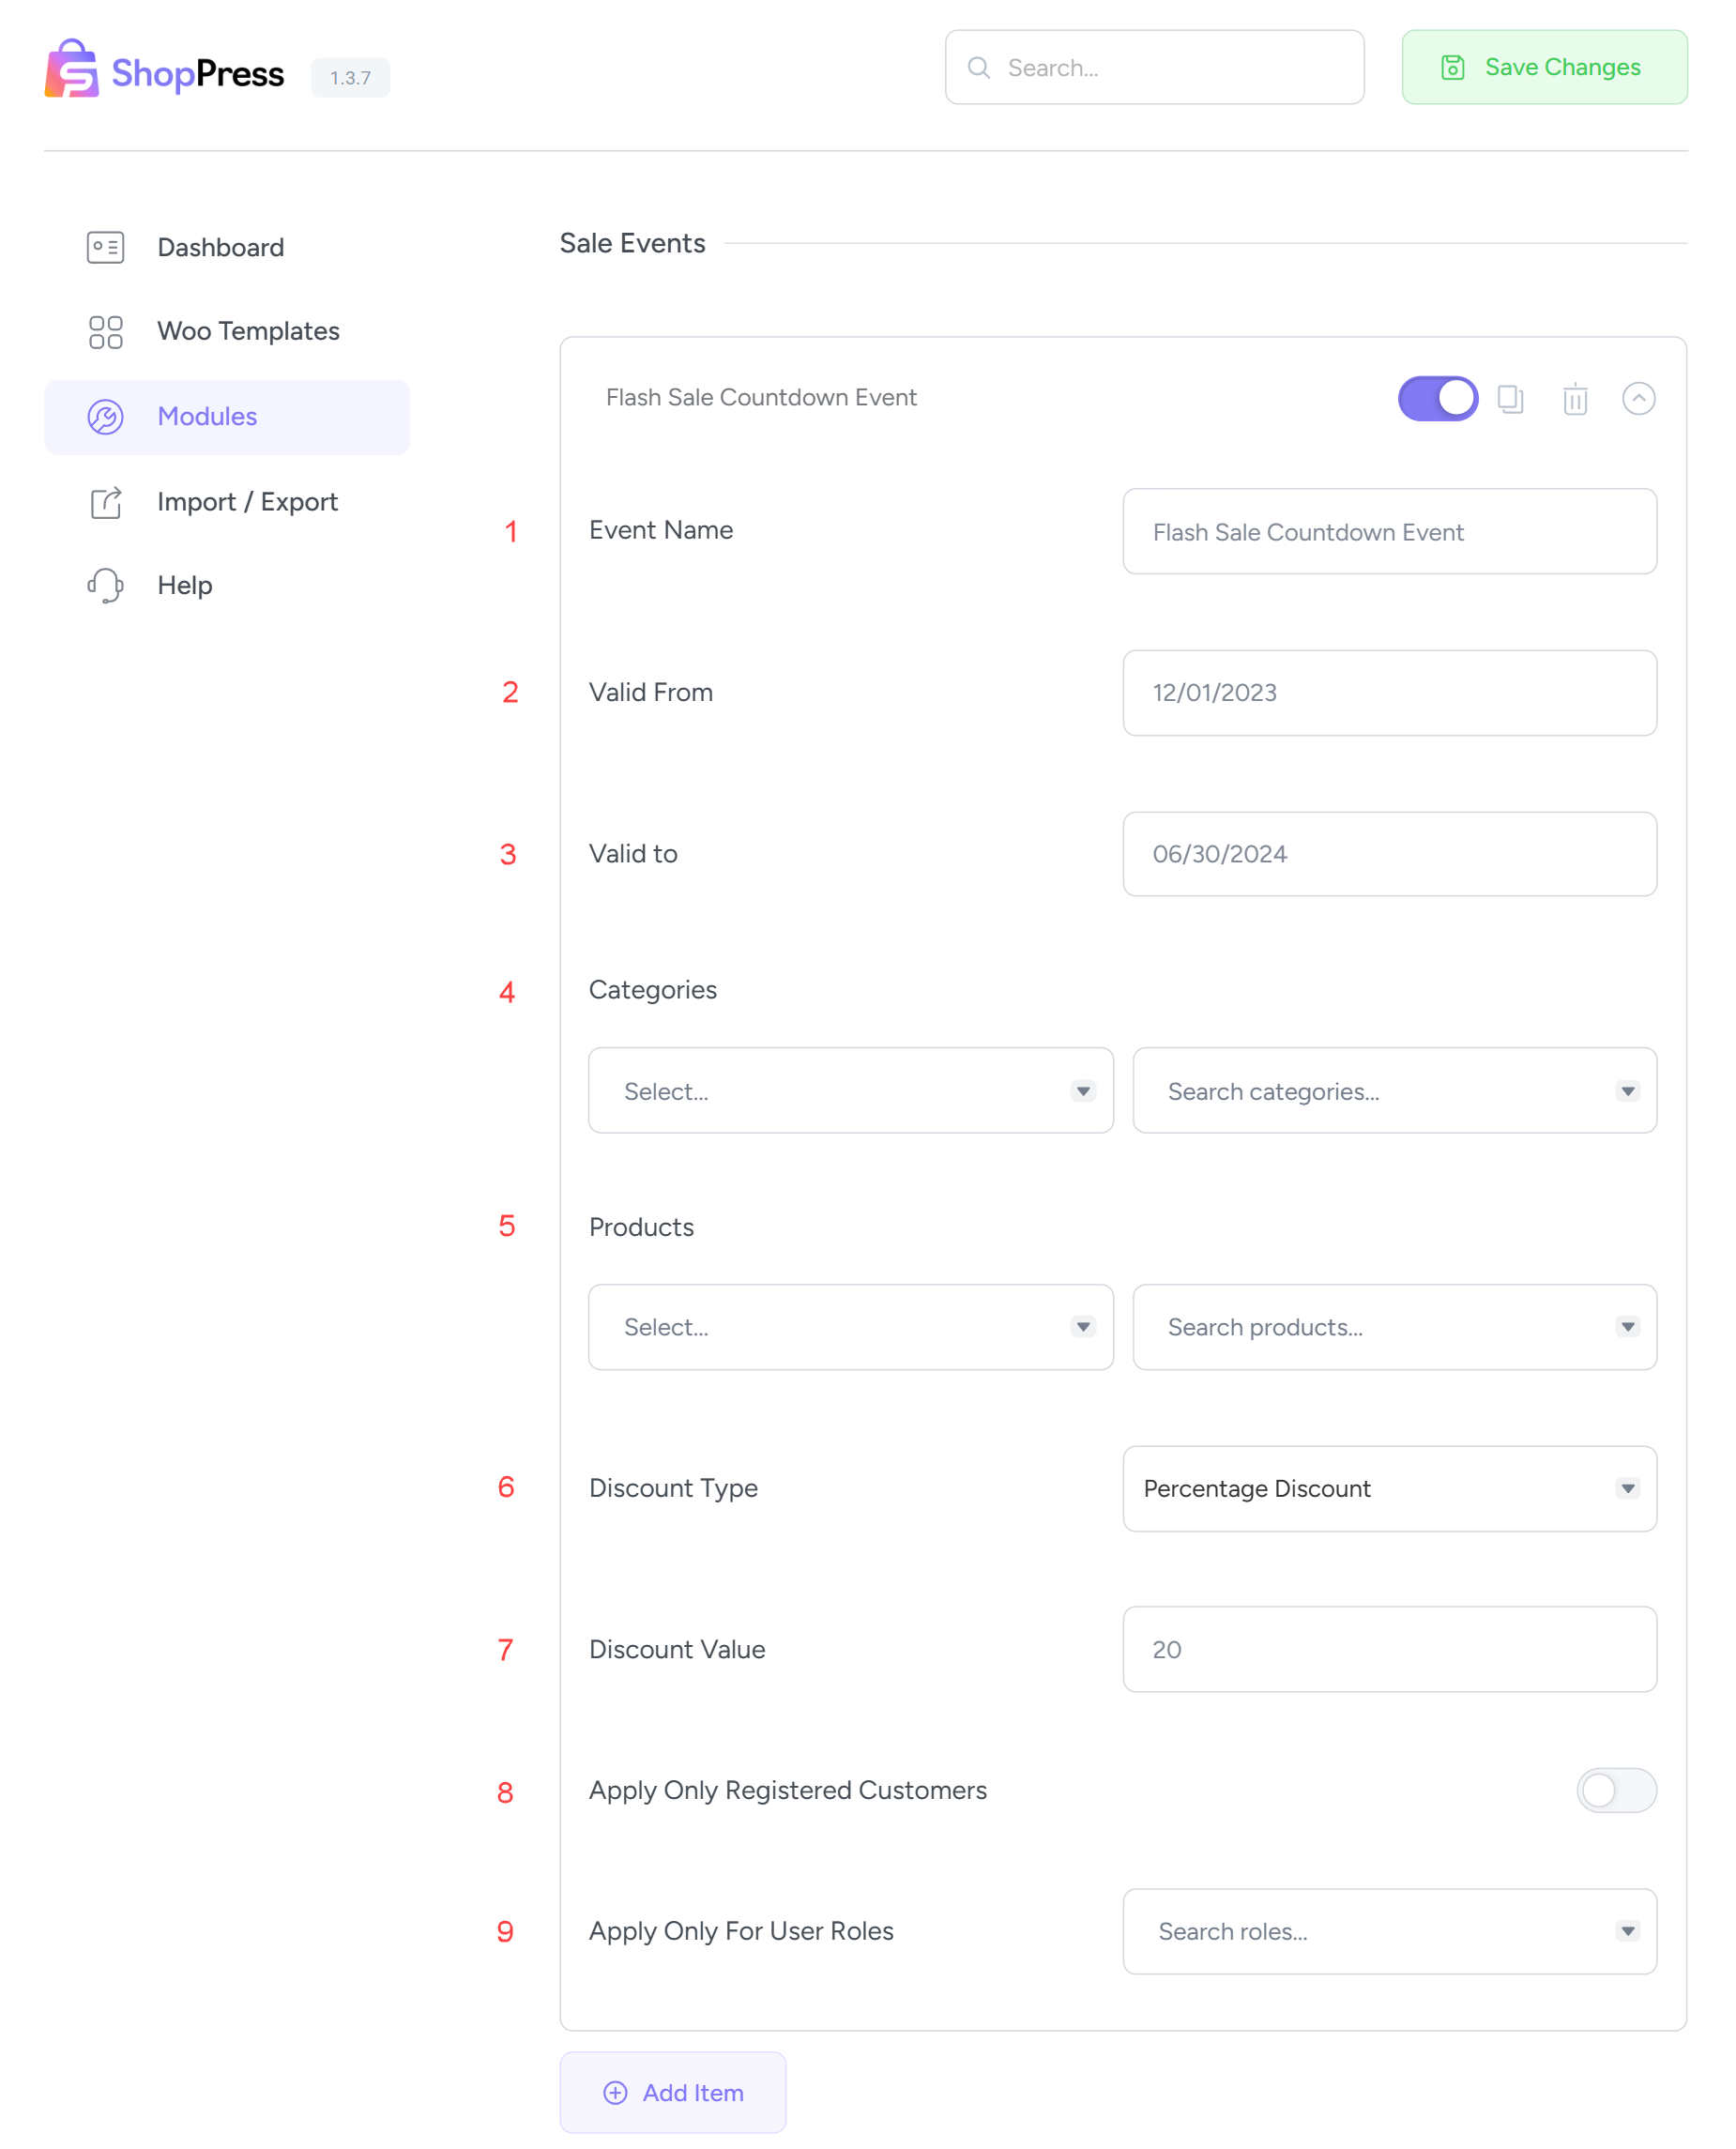Click the Woo Templates grid icon
Image resolution: width=1736 pixels, height=2149 pixels.
pos(105,332)
